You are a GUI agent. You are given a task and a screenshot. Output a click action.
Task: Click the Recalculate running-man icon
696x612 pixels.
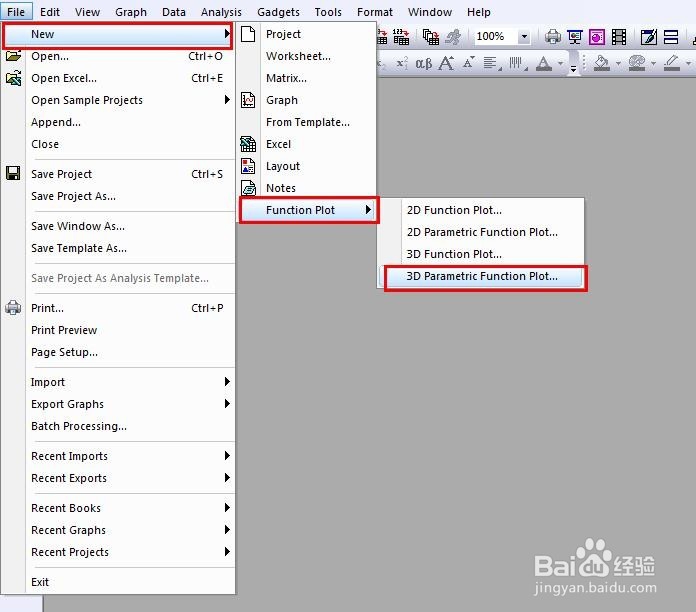coord(454,36)
